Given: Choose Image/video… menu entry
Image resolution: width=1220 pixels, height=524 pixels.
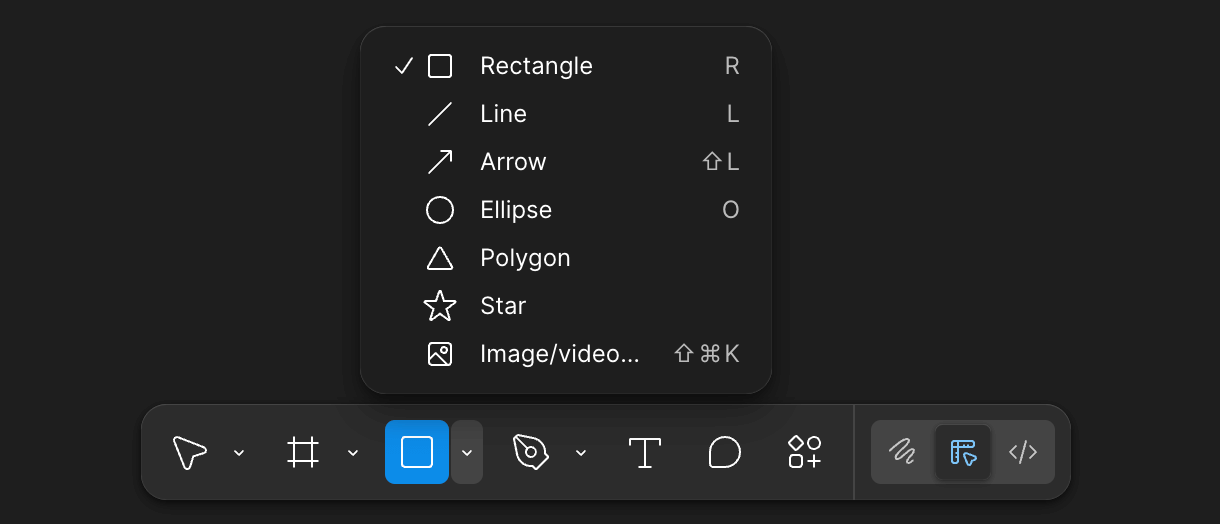Looking at the screenshot, I should [x=559, y=354].
